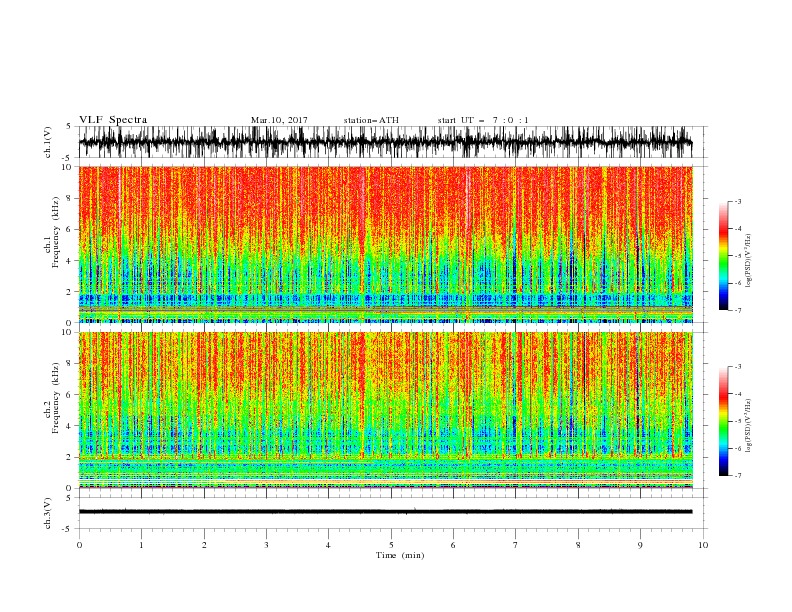Click the ch.2 "Frequency (kHz)" axis label
The width and height of the screenshot is (792, 612).
click(x=56, y=398)
